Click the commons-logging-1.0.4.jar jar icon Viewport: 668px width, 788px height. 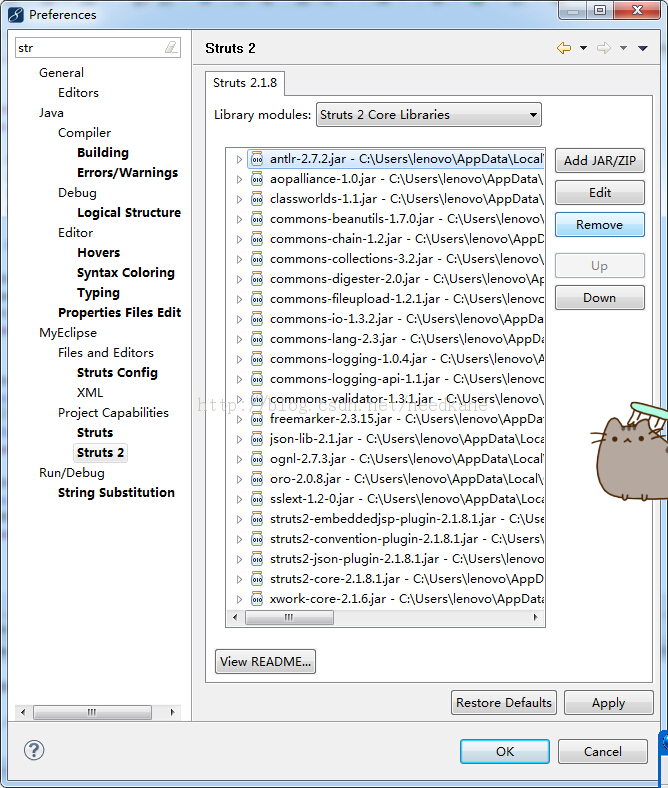pyautogui.click(x=257, y=359)
